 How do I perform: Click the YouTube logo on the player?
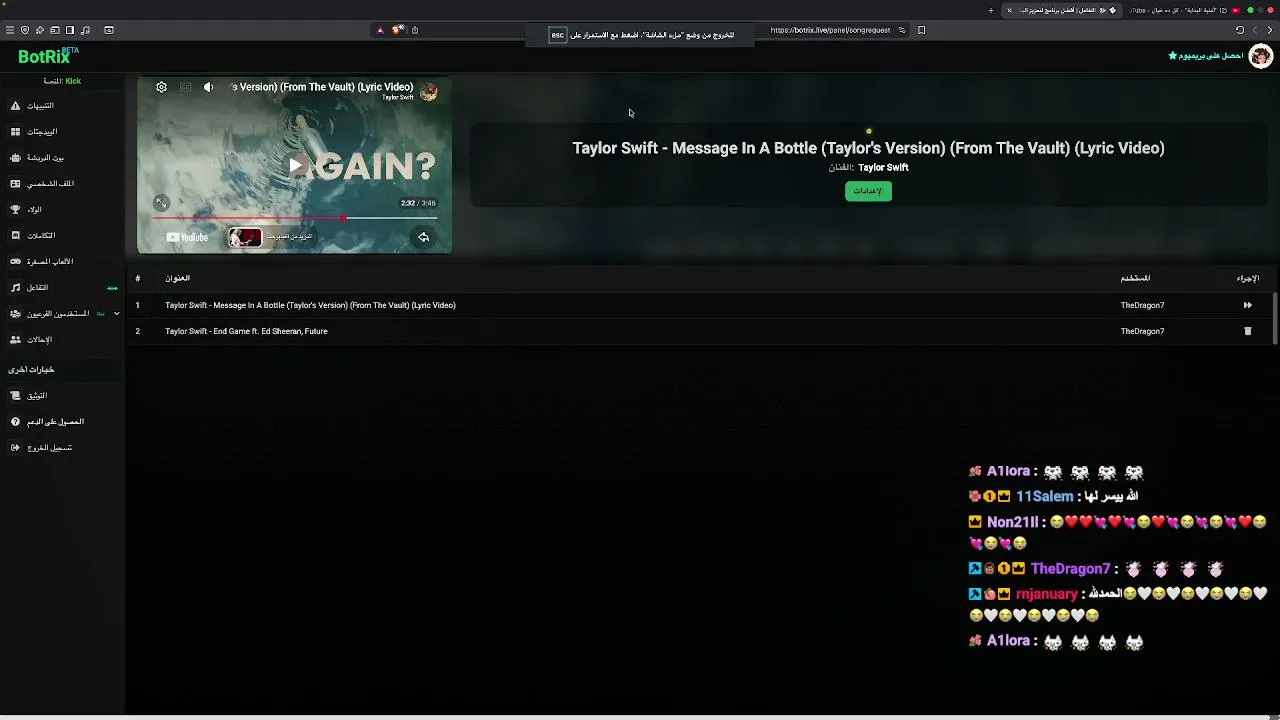(187, 237)
